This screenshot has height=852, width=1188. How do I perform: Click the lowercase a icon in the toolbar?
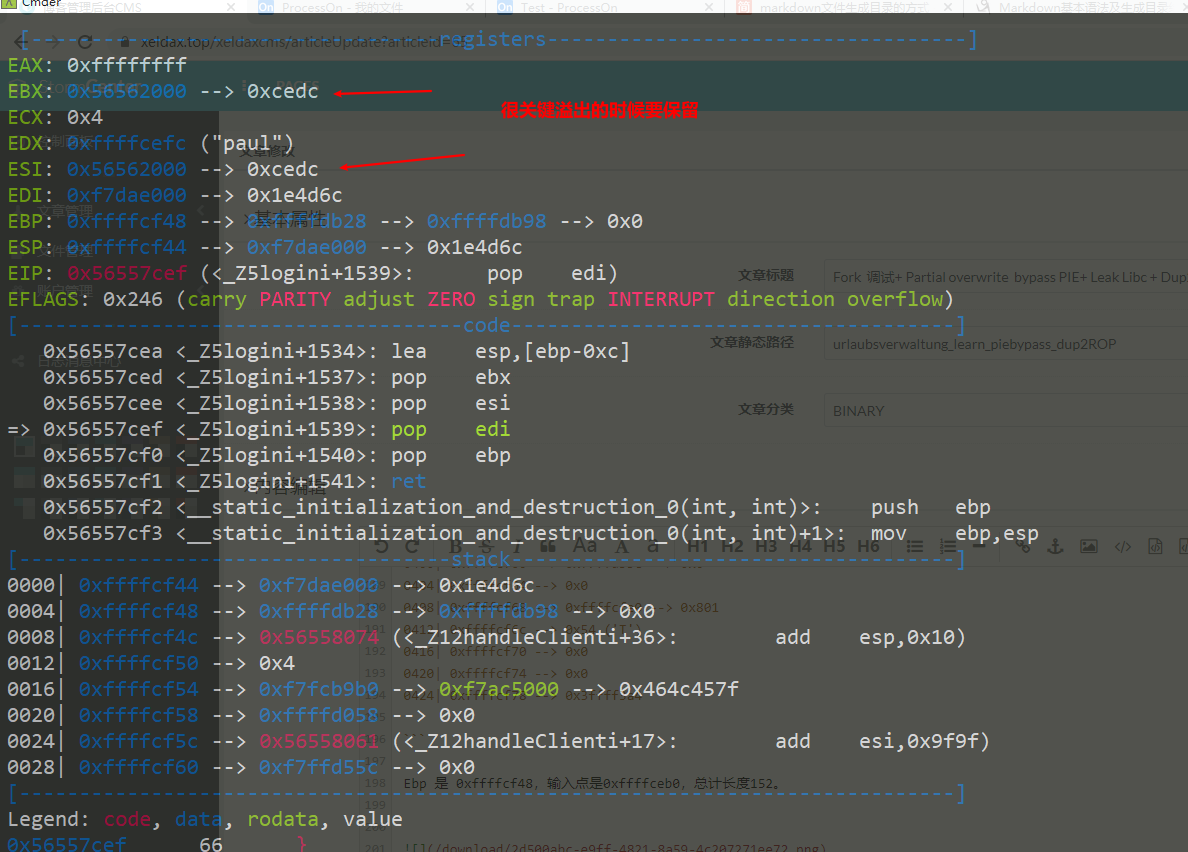click(652, 546)
